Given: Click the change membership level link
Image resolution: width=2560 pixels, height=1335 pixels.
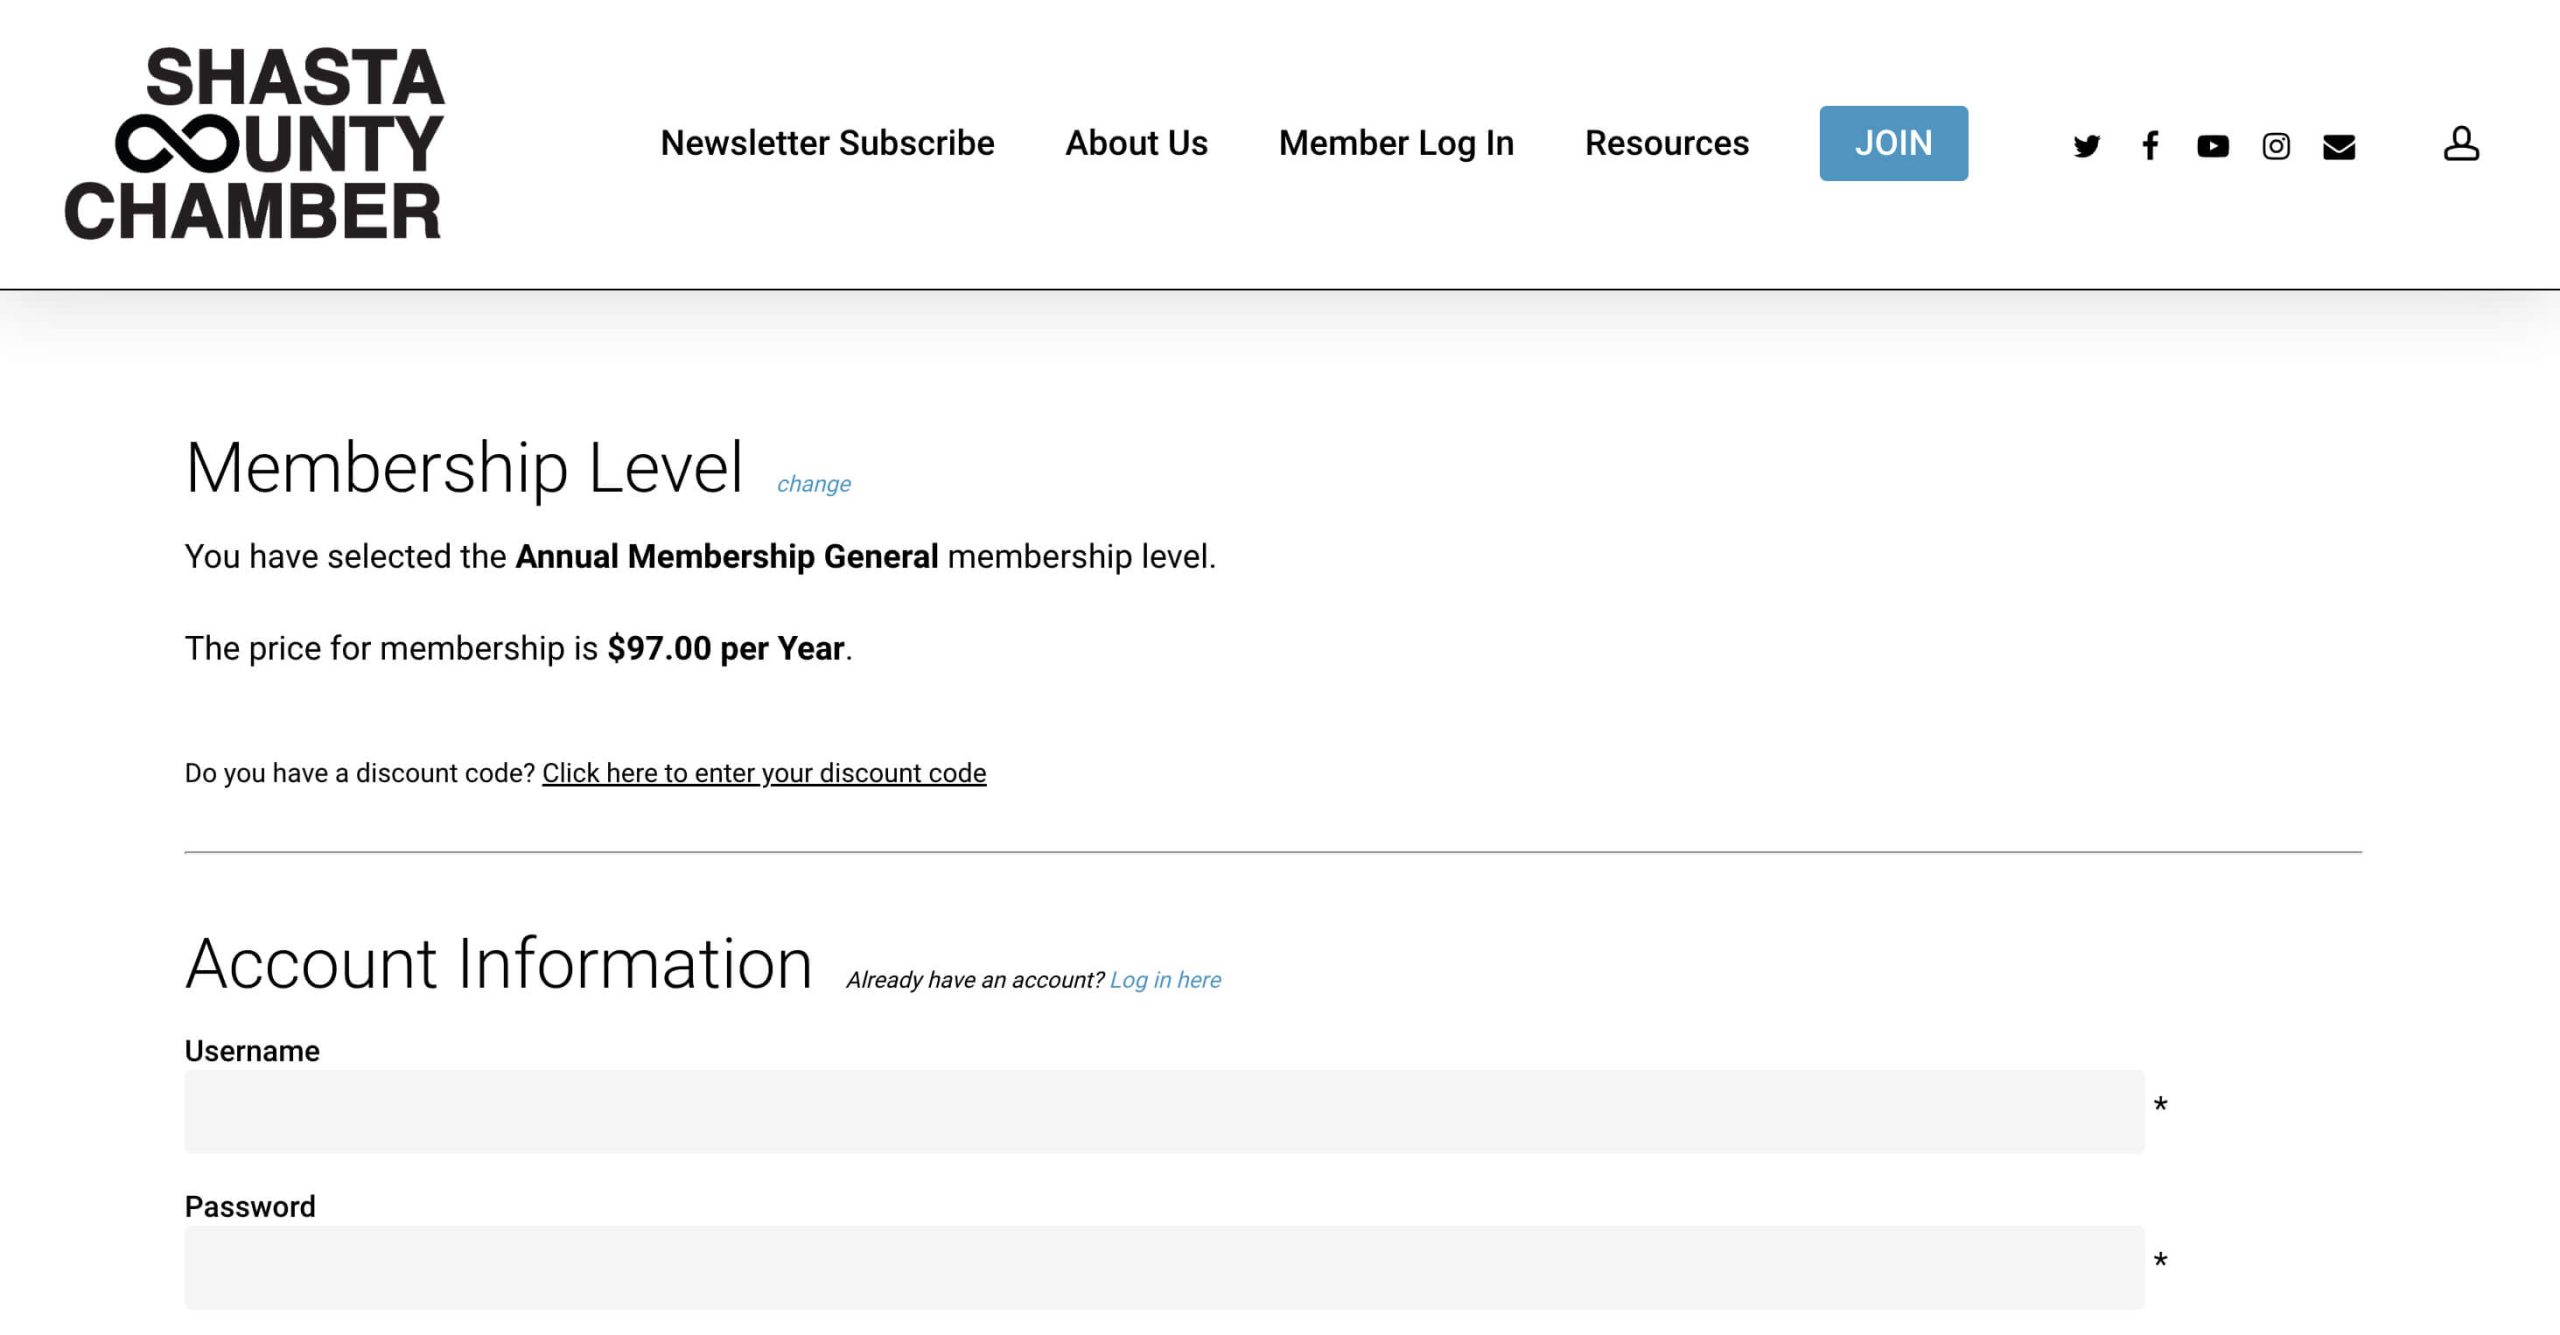Looking at the screenshot, I should (x=811, y=481).
